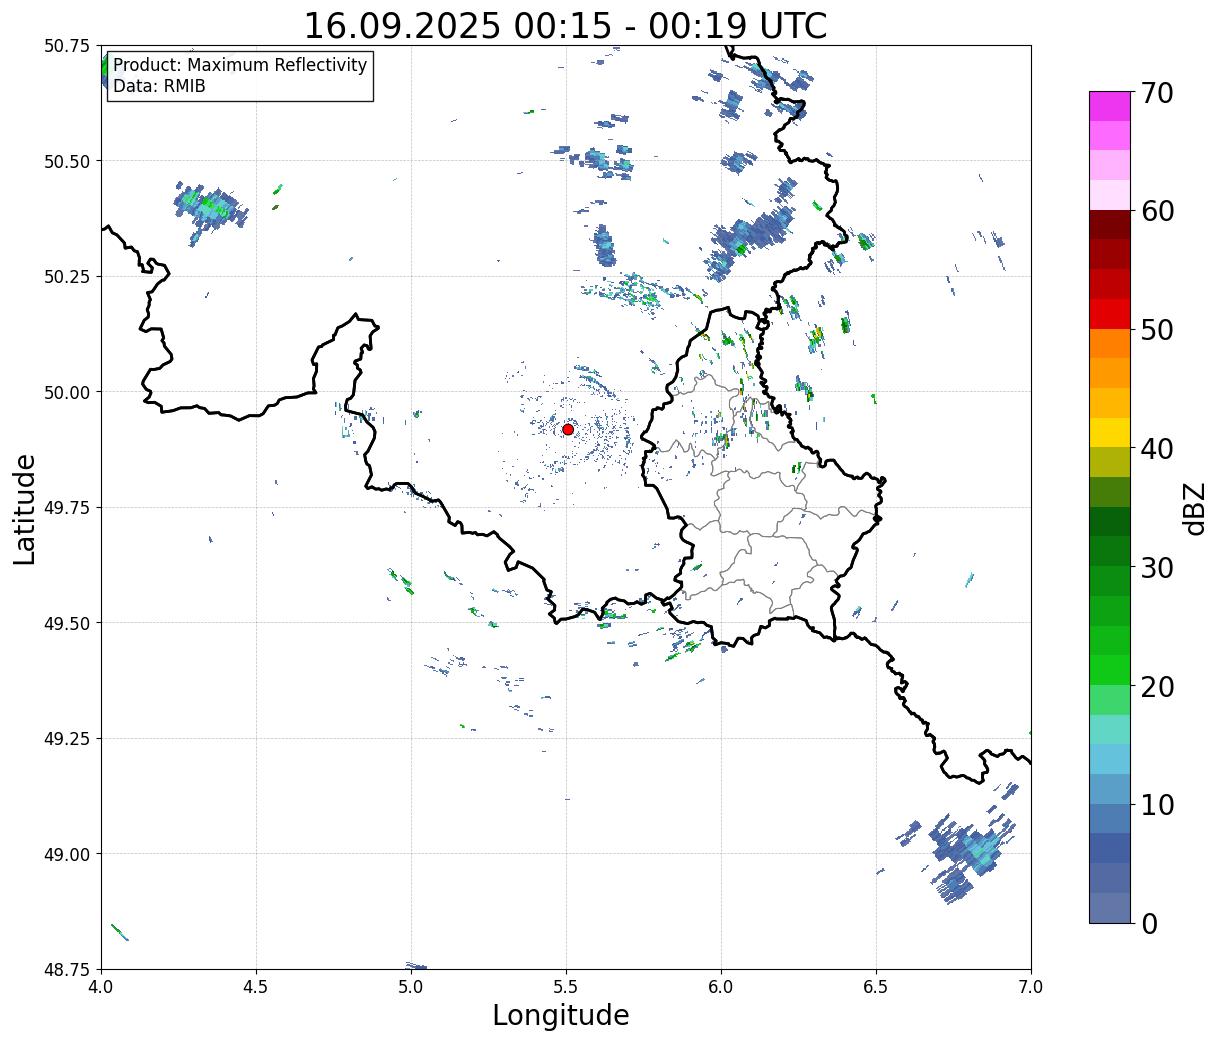Click the longitude tick label 5.5
The image size is (1219, 1040).
coord(566,987)
